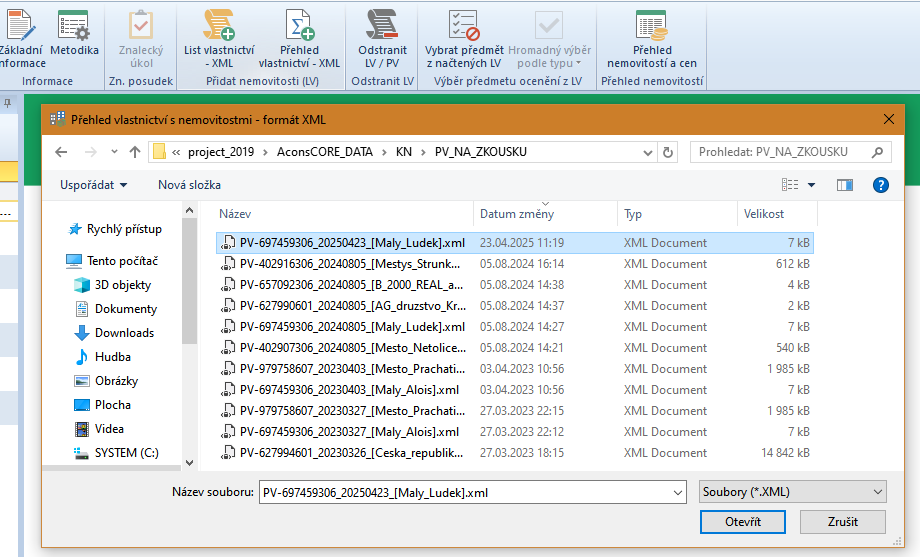Click Vybrat předmět z načtených LV
This screenshot has width=920, height=557.
click(x=464, y=39)
